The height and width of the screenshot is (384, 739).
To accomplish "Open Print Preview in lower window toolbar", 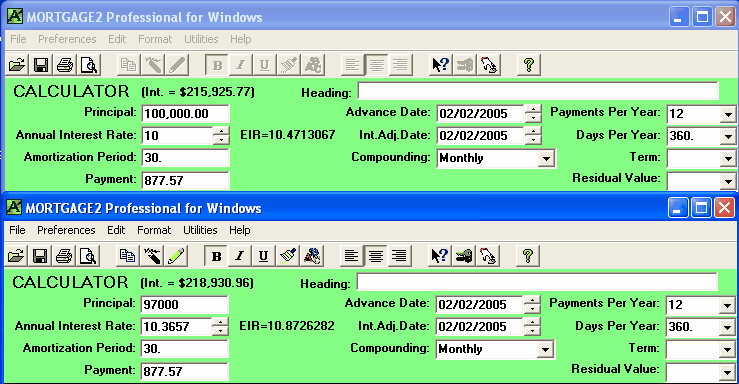I will coord(88,256).
